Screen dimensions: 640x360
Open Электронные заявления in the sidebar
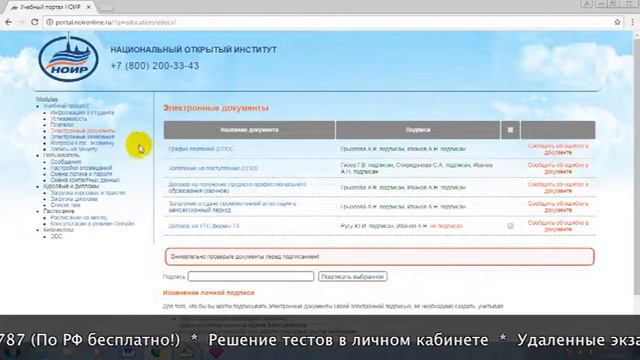[x=82, y=137]
